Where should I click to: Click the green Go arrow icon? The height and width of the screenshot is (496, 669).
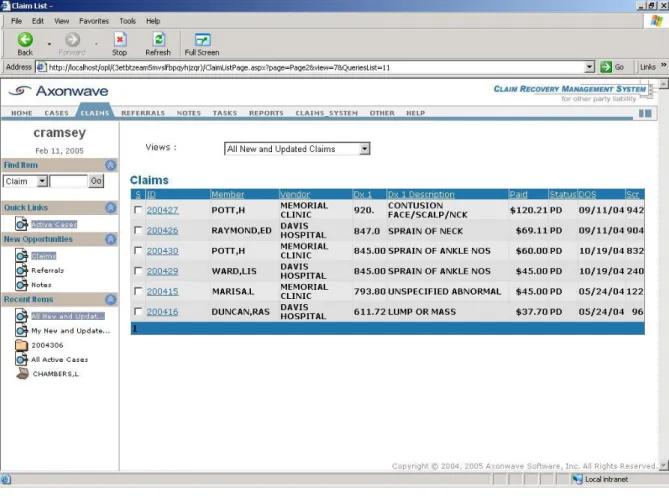pos(606,67)
